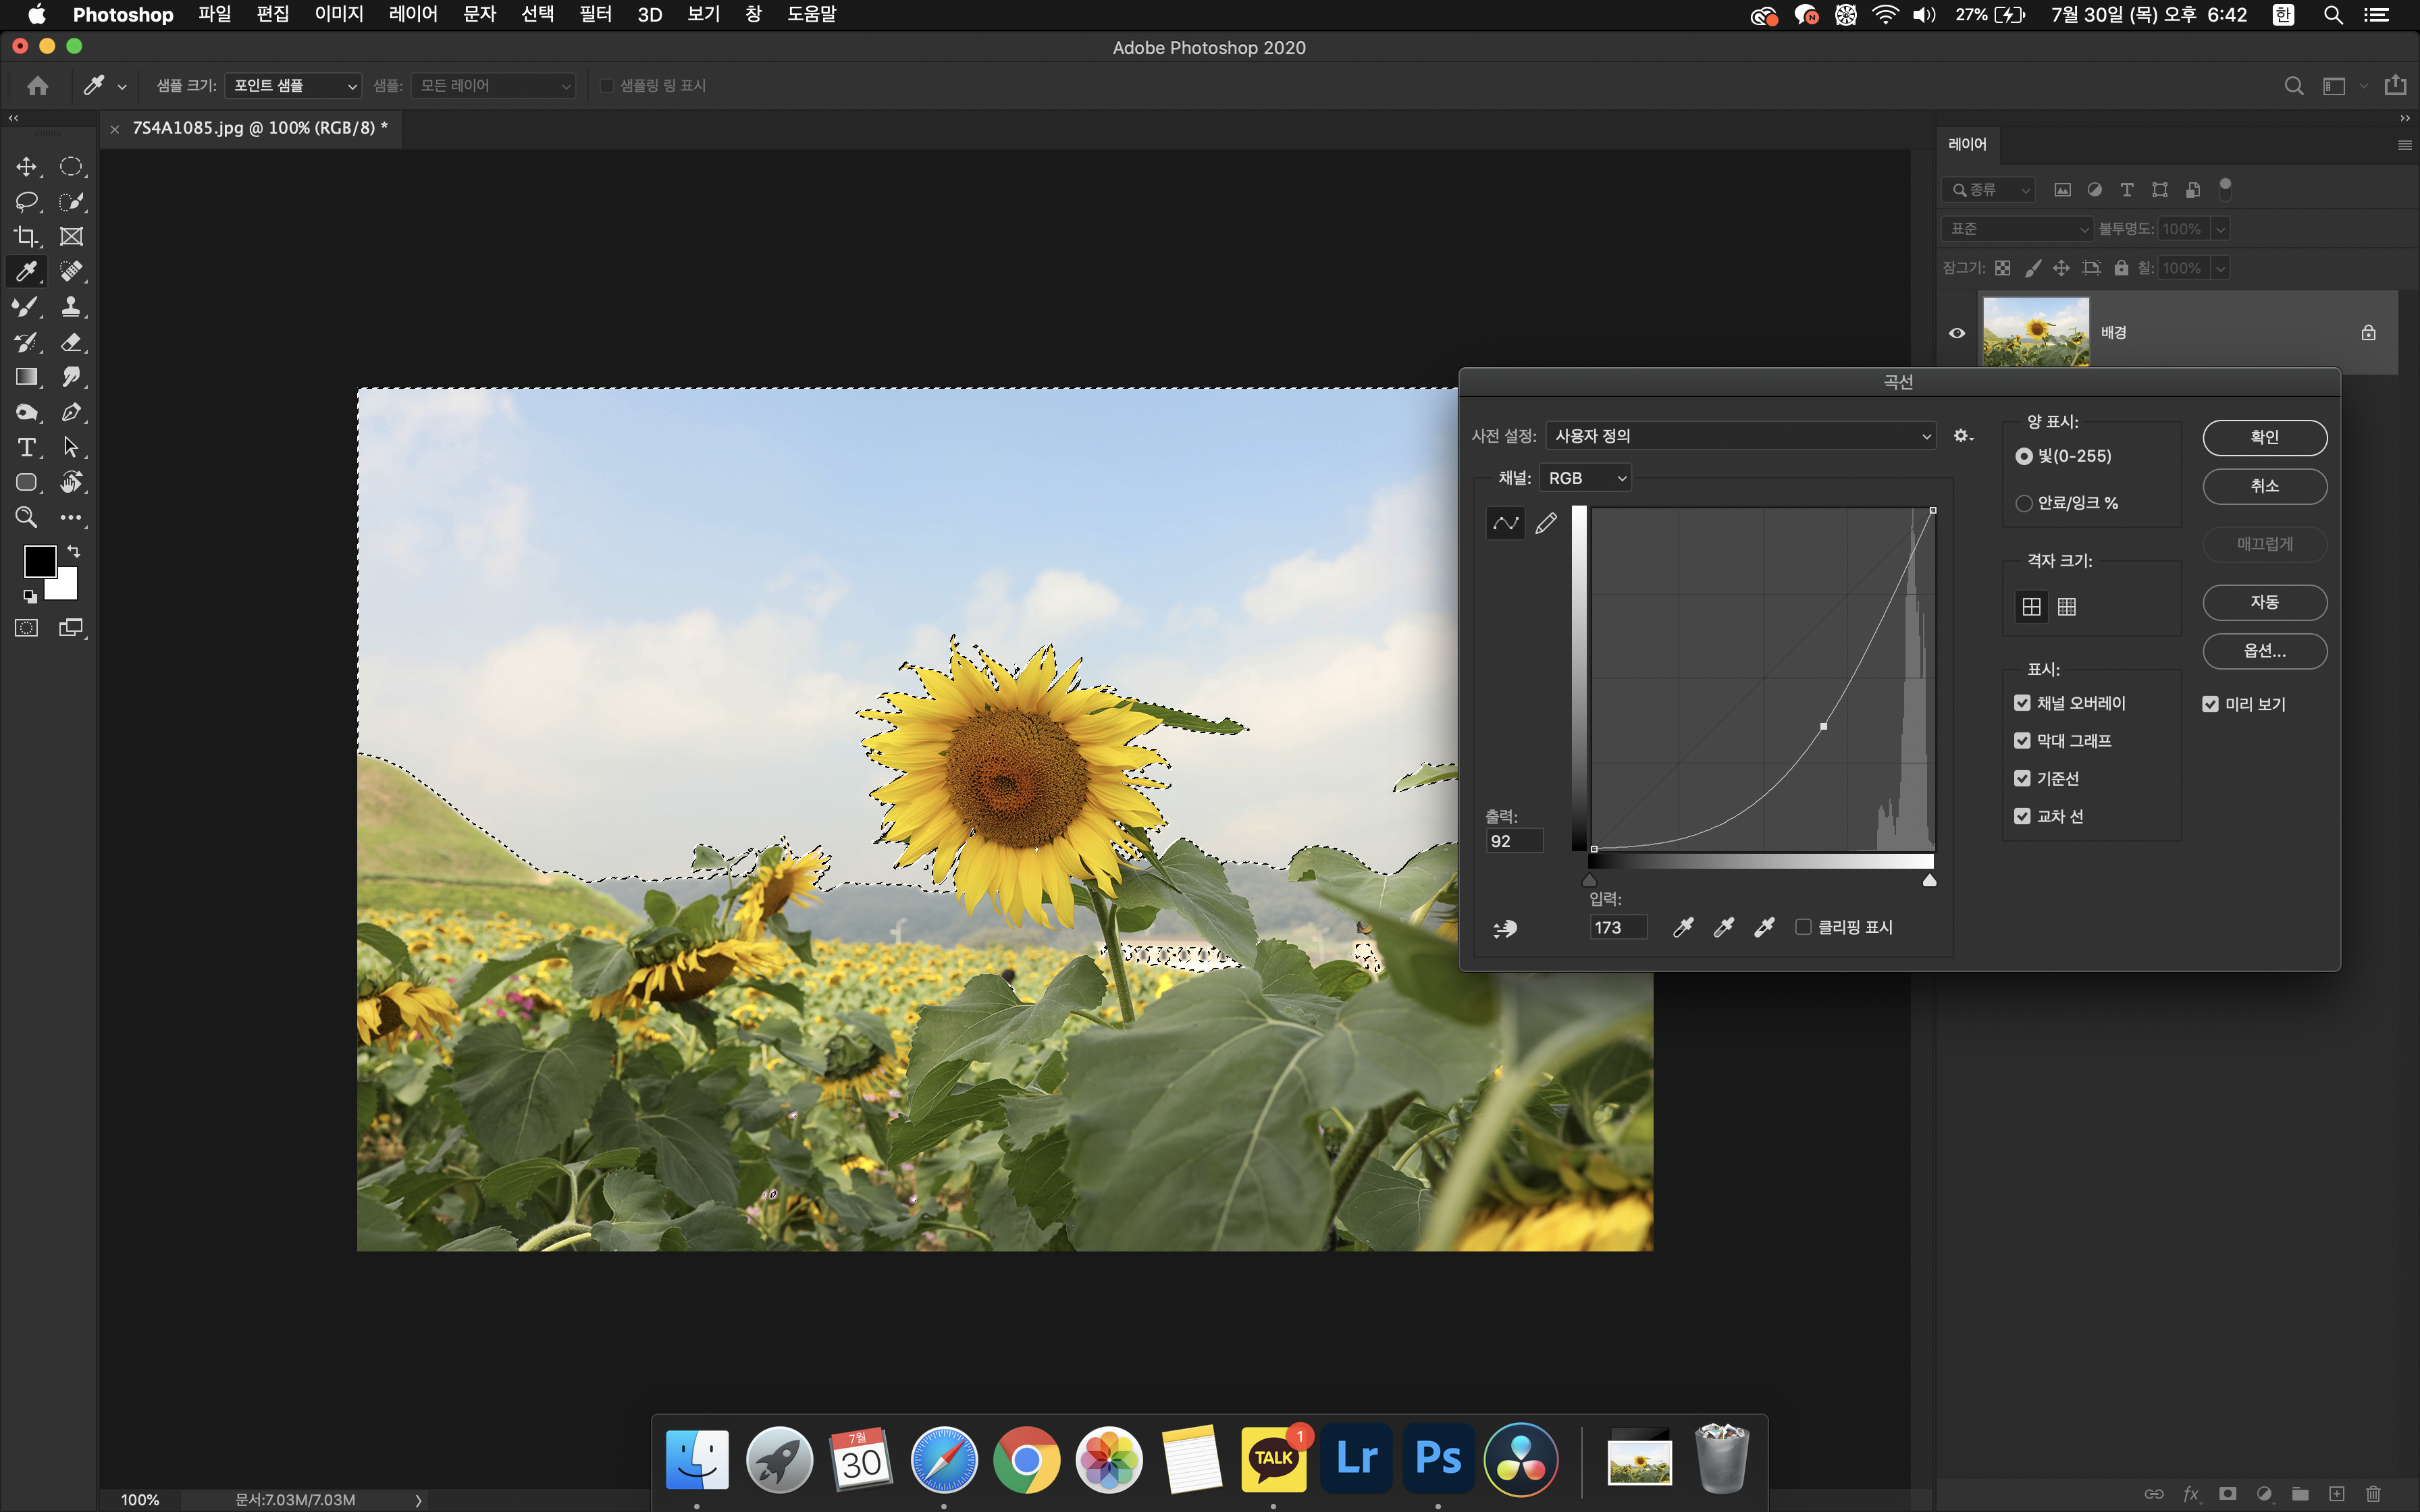Hide the 배경 layer with eye icon
Image resolution: width=2420 pixels, height=1512 pixels.
[x=1957, y=333]
